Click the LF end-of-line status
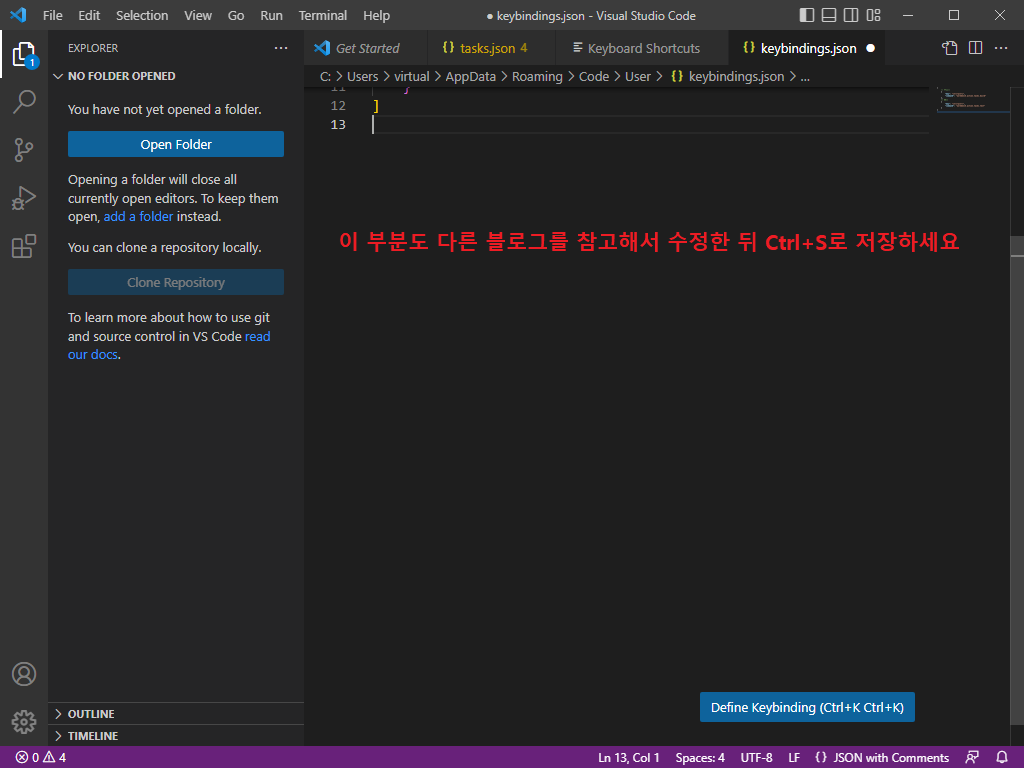Viewport: 1024px width, 768px height. point(794,758)
